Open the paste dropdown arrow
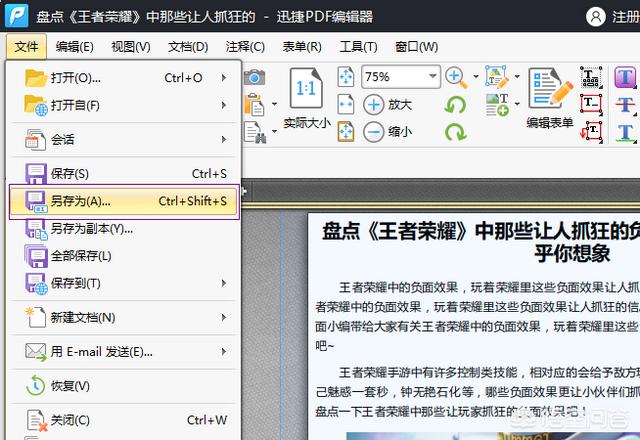This screenshot has width=640, height=440. coord(274,104)
